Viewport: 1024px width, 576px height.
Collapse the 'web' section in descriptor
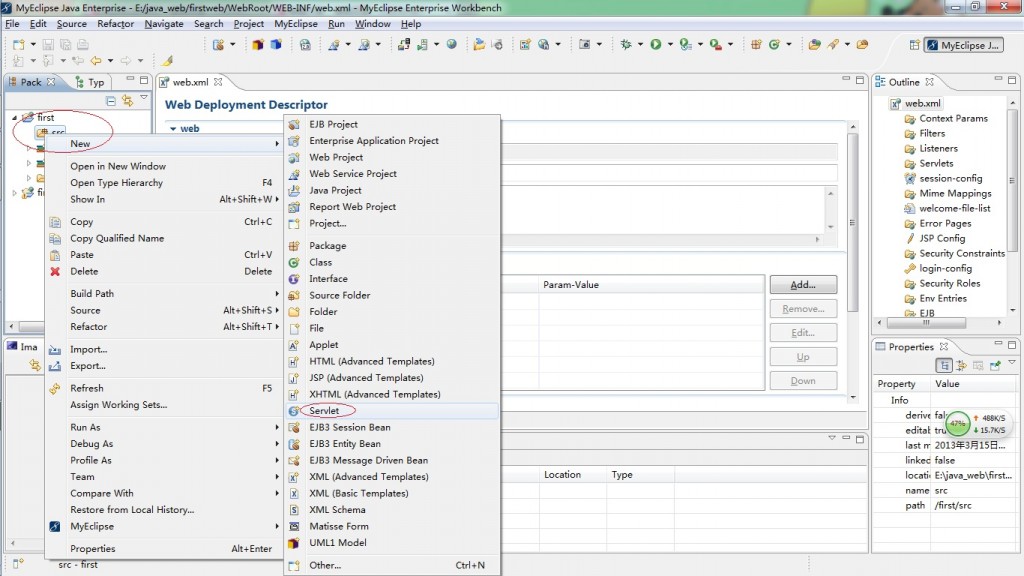pos(172,129)
